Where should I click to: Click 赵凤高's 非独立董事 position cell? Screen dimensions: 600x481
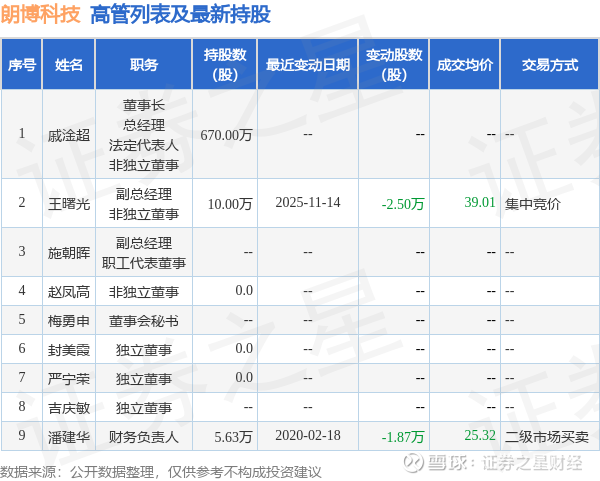point(143,292)
